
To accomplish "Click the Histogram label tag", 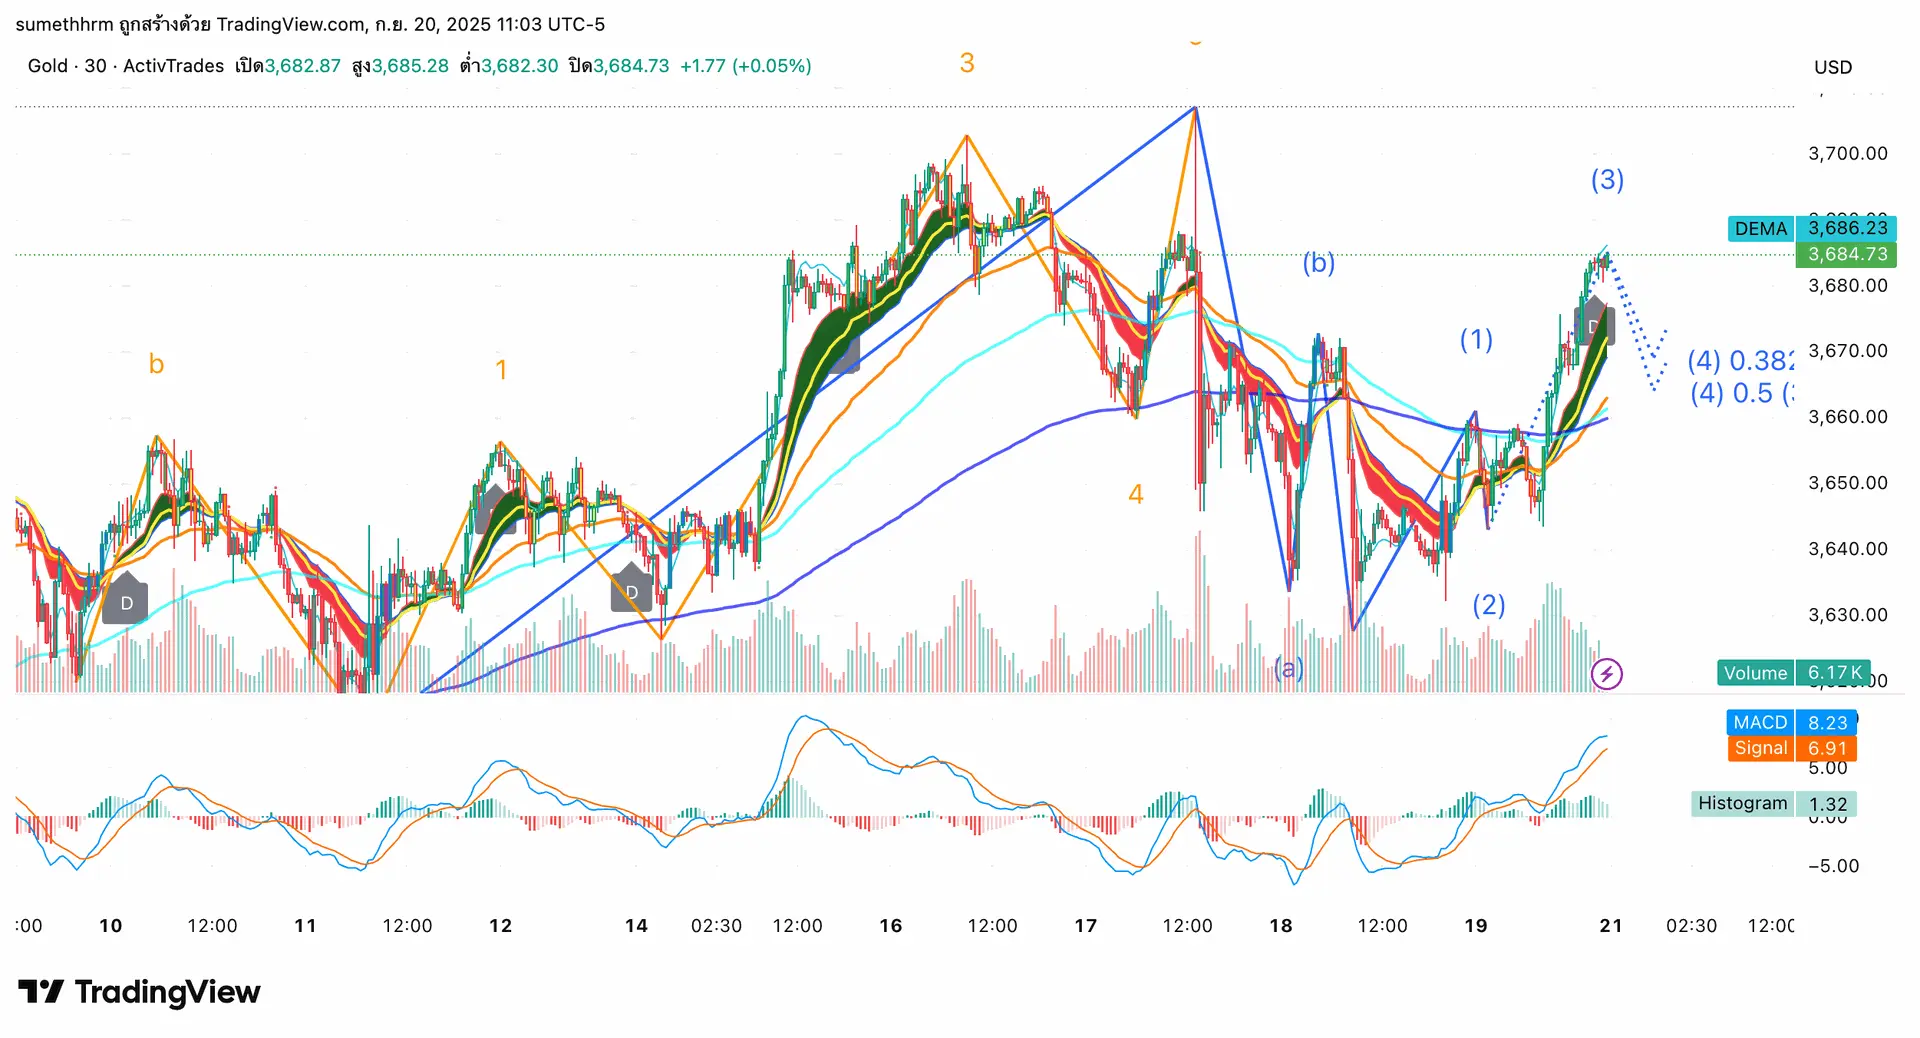I will click(1742, 804).
